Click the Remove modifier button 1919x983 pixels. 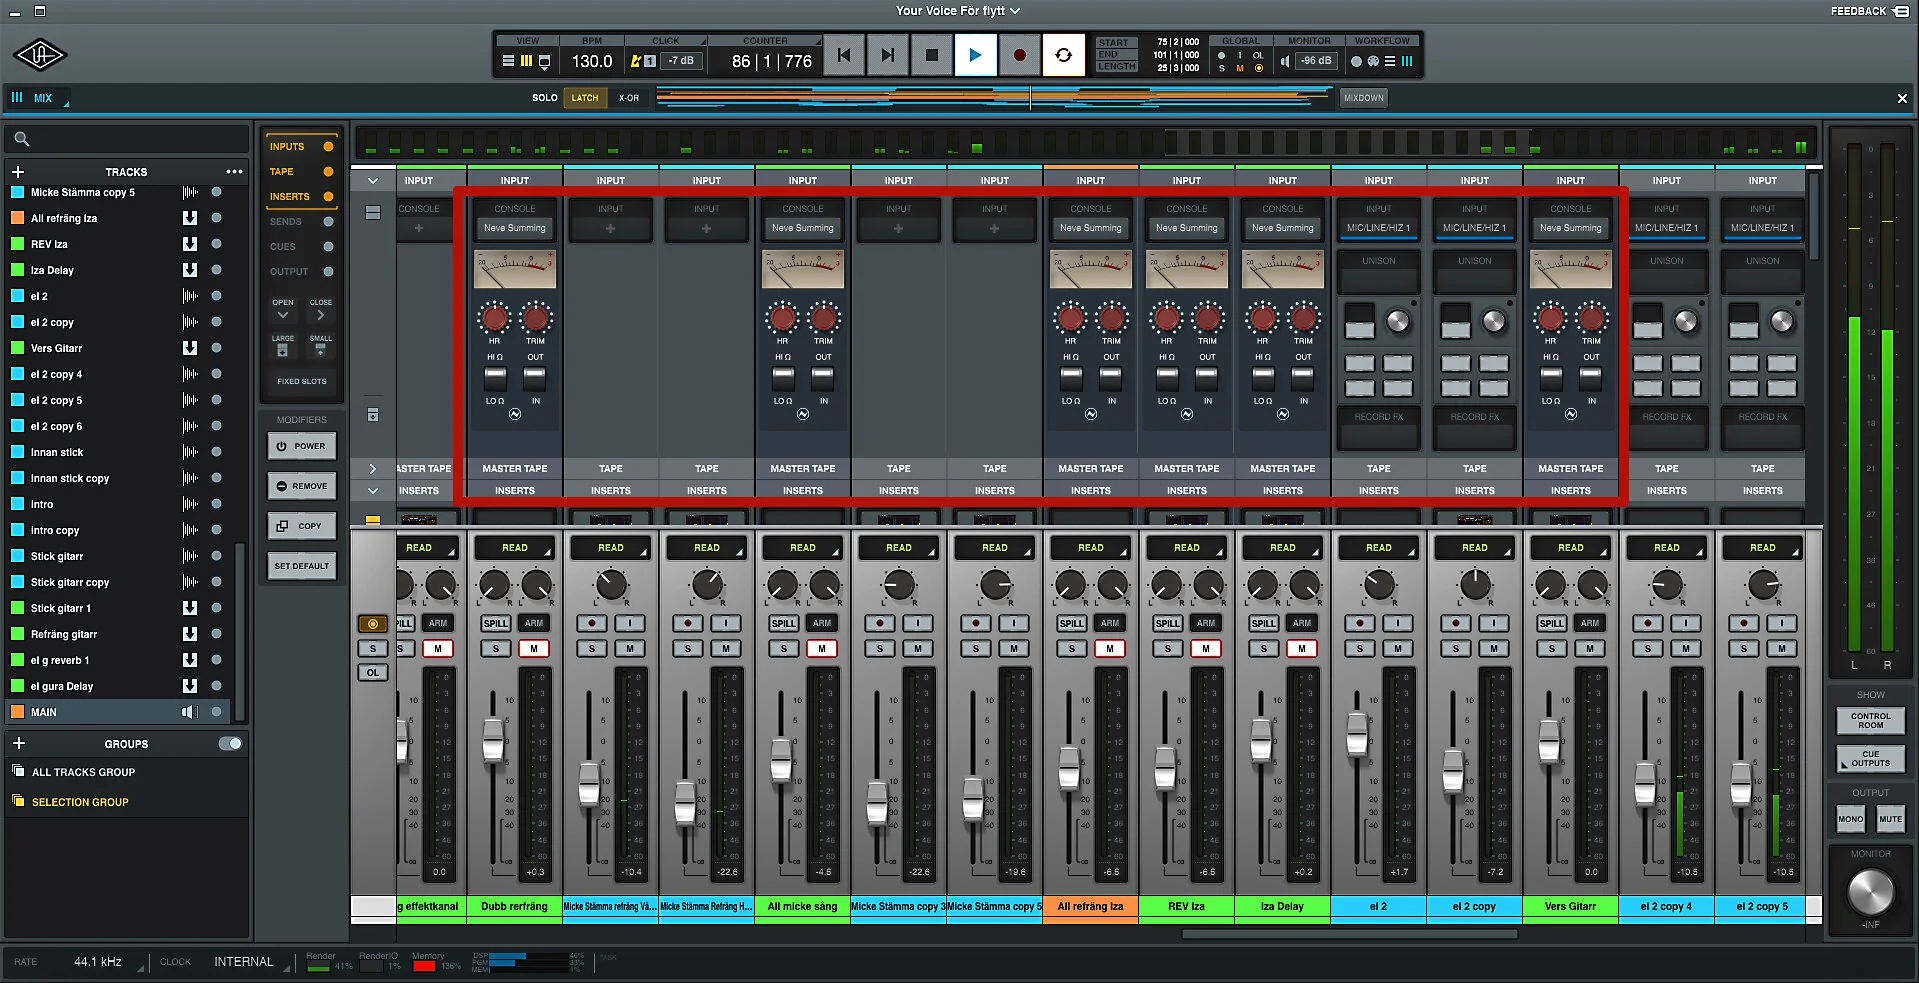tap(301, 486)
